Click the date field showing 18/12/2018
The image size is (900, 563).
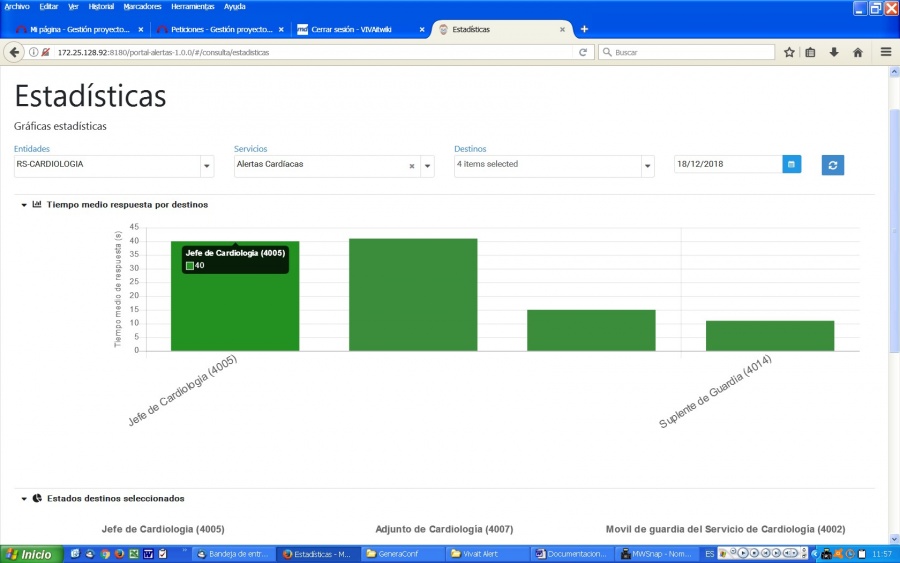(728, 164)
